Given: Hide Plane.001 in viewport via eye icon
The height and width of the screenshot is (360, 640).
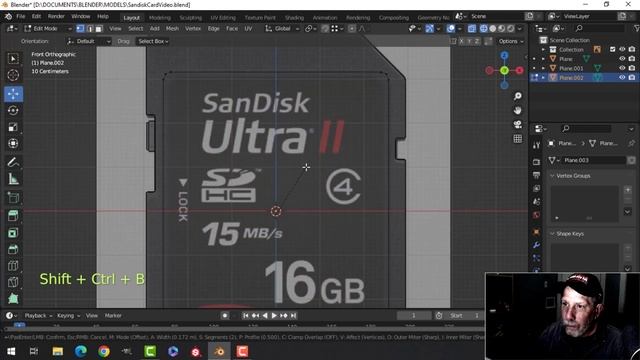Looking at the screenshot, I should point(622,68).
